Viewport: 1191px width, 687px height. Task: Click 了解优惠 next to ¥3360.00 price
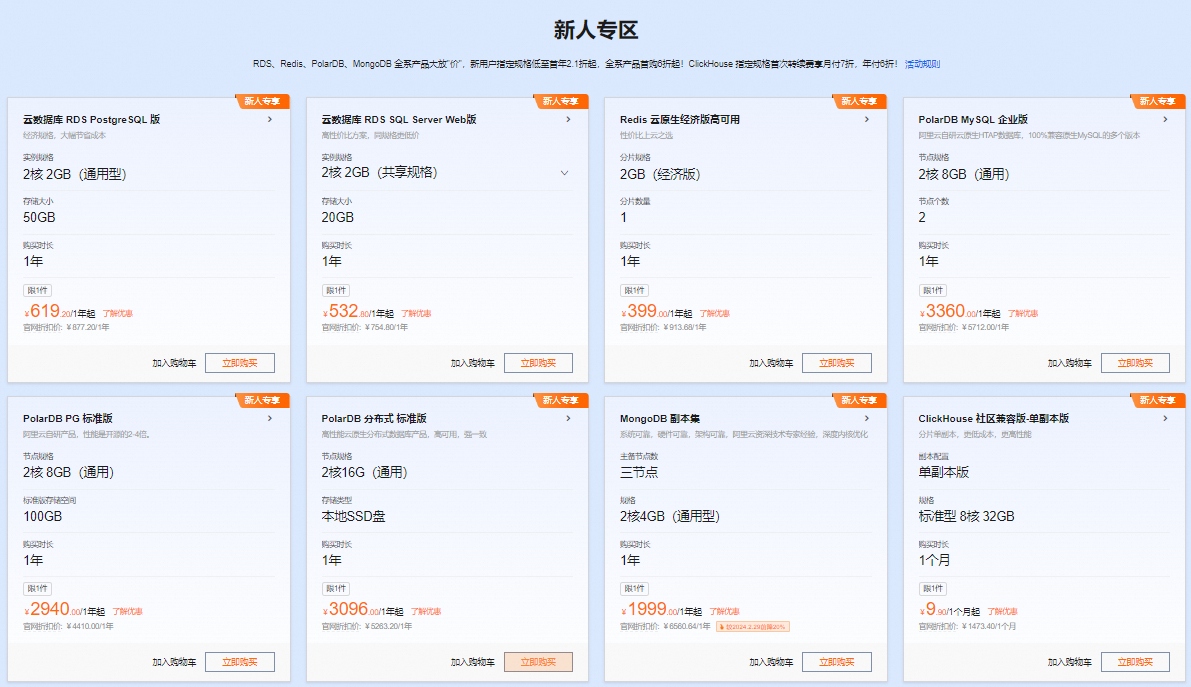[1023, 313]
